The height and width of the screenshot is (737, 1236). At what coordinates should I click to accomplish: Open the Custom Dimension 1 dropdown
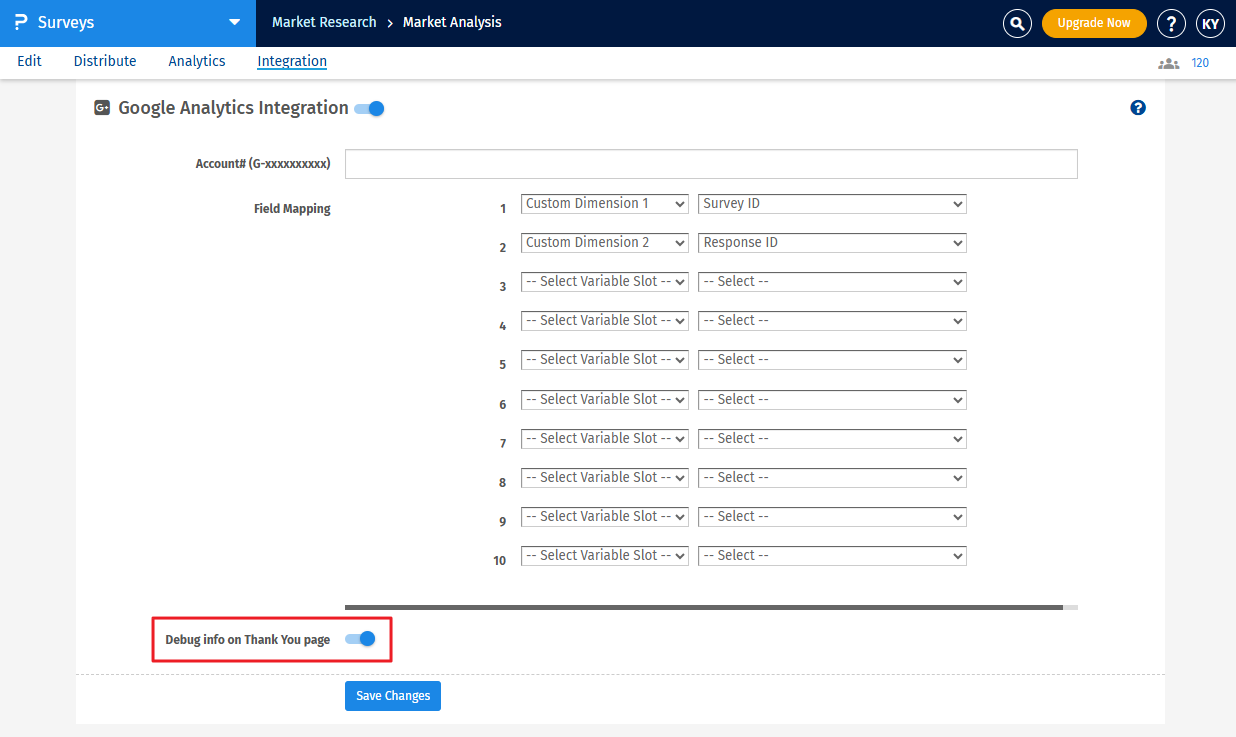click(605, 204)
